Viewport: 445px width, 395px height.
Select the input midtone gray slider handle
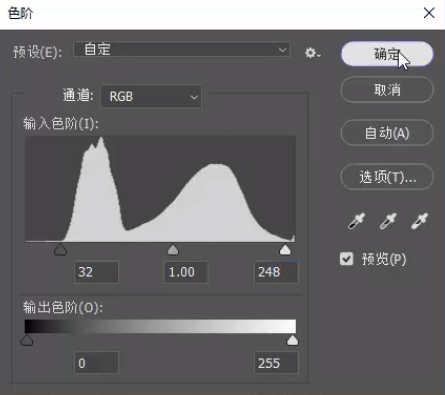click(x=173, y=249)
